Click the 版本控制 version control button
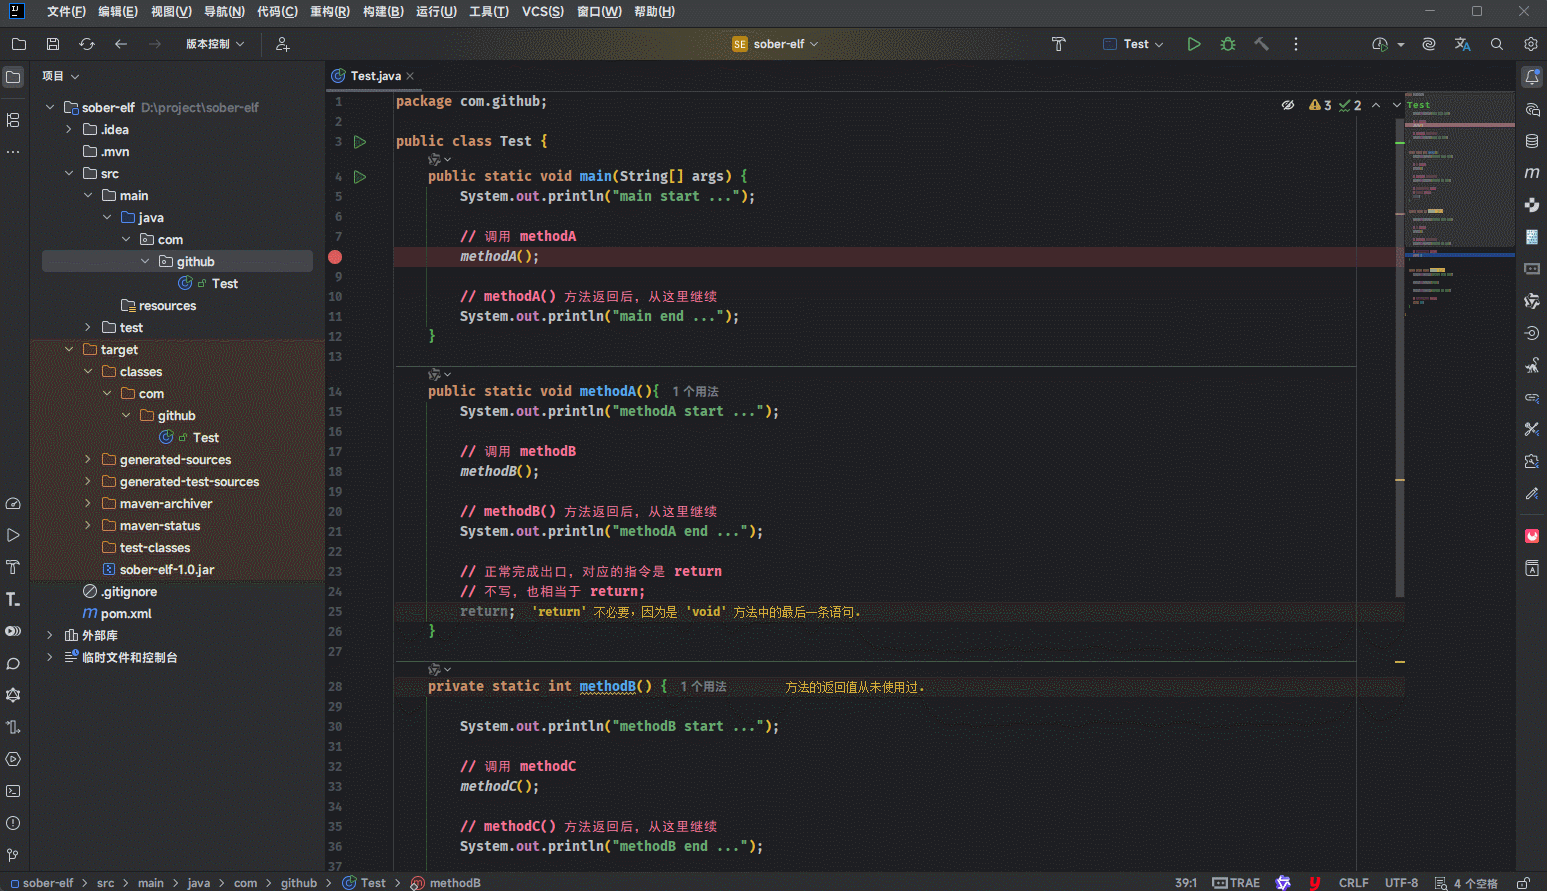The image size is (1547, 891). click(214, 44)
